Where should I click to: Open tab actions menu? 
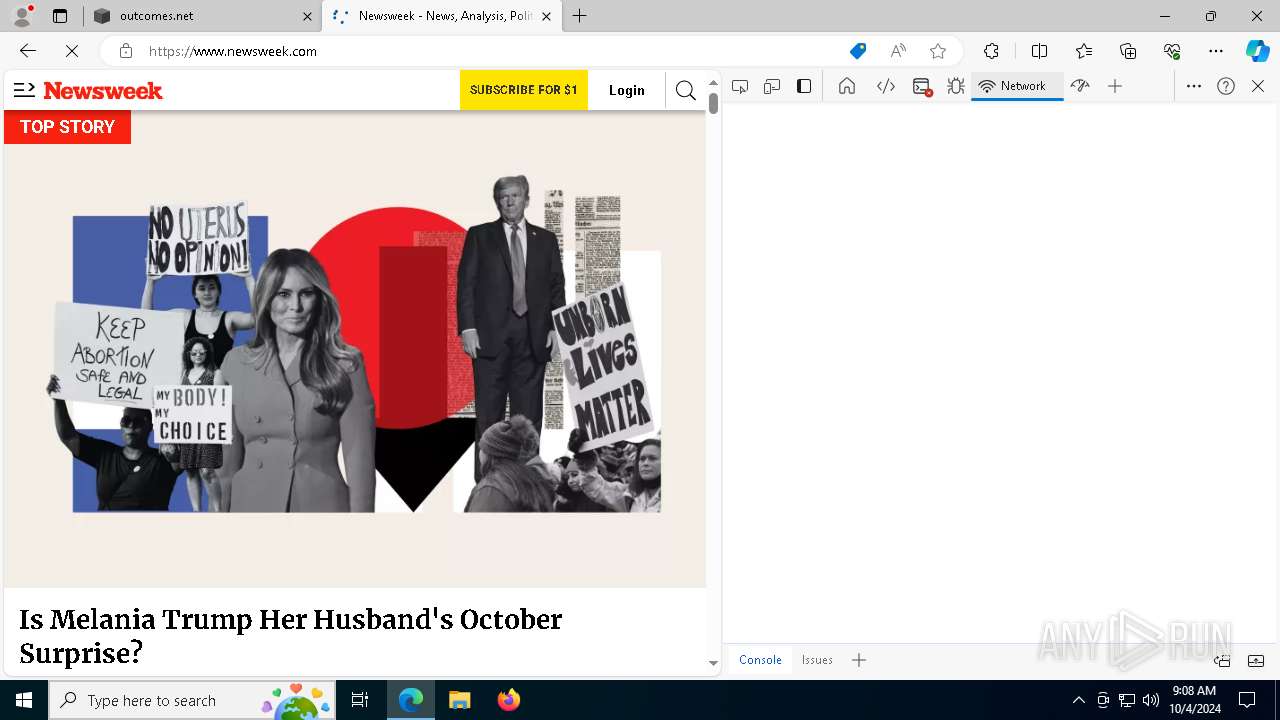tap(60, 16)
